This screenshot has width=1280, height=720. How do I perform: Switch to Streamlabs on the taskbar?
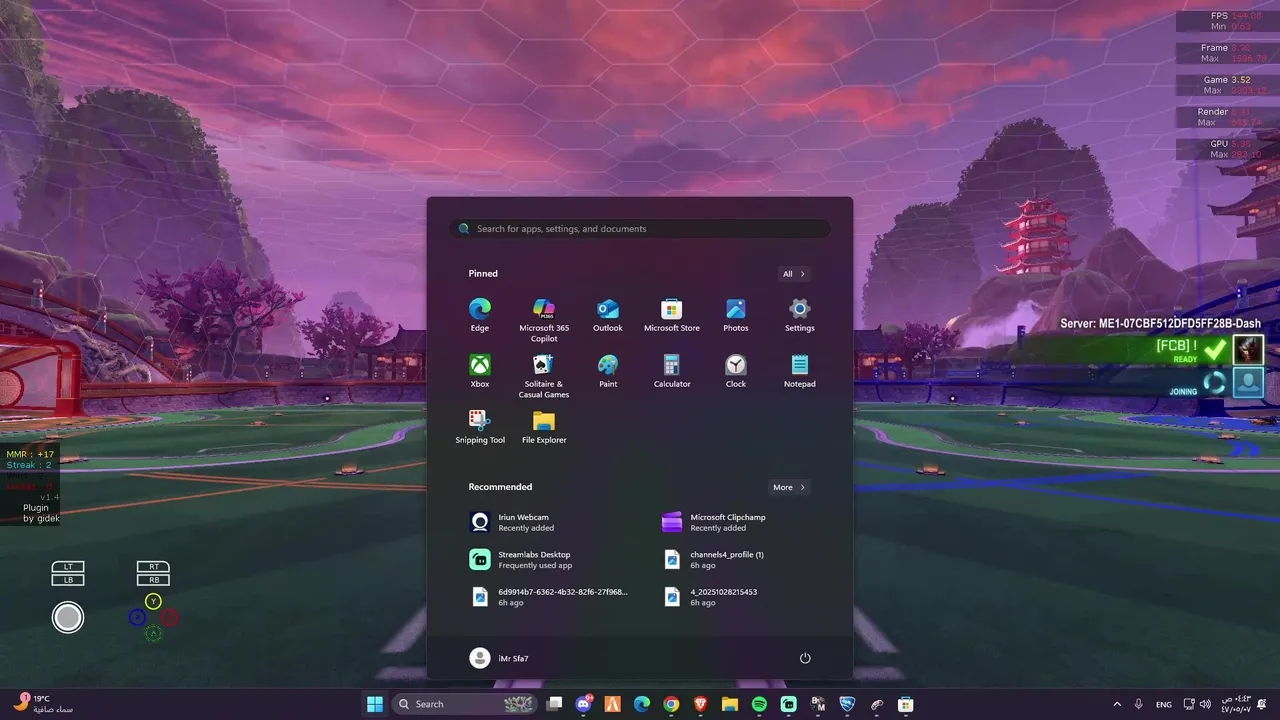click(788, 704)
